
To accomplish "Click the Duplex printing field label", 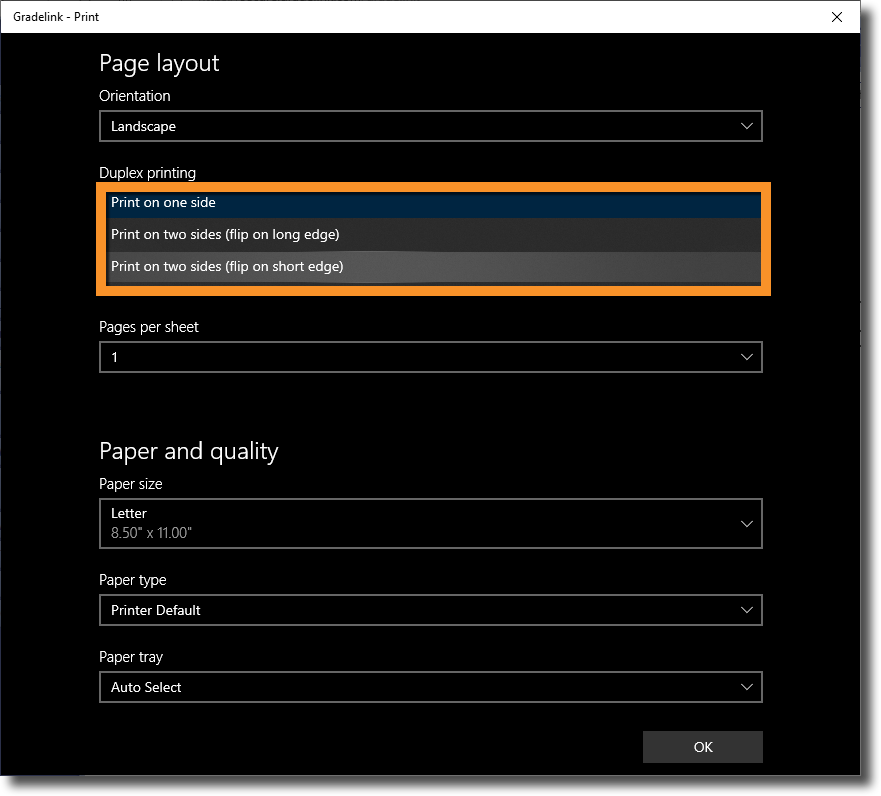I will [x=147, y=173].
